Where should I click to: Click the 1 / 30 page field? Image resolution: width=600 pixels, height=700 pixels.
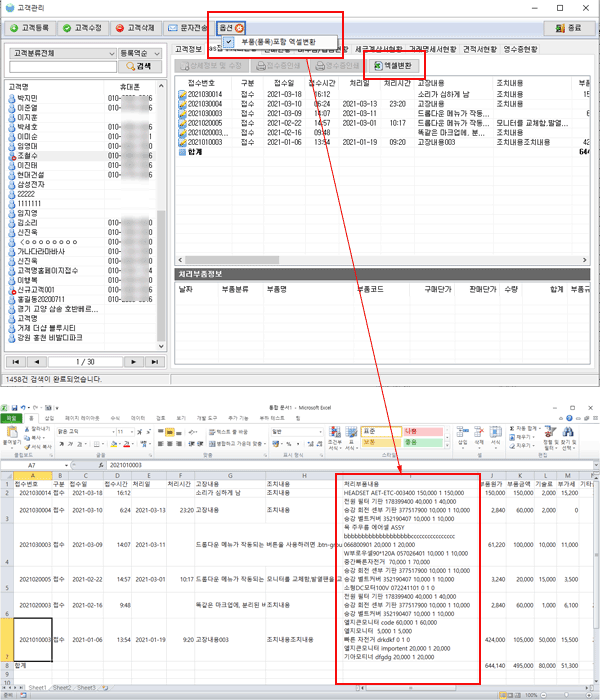pyautogui.click(x=85, y=362)
